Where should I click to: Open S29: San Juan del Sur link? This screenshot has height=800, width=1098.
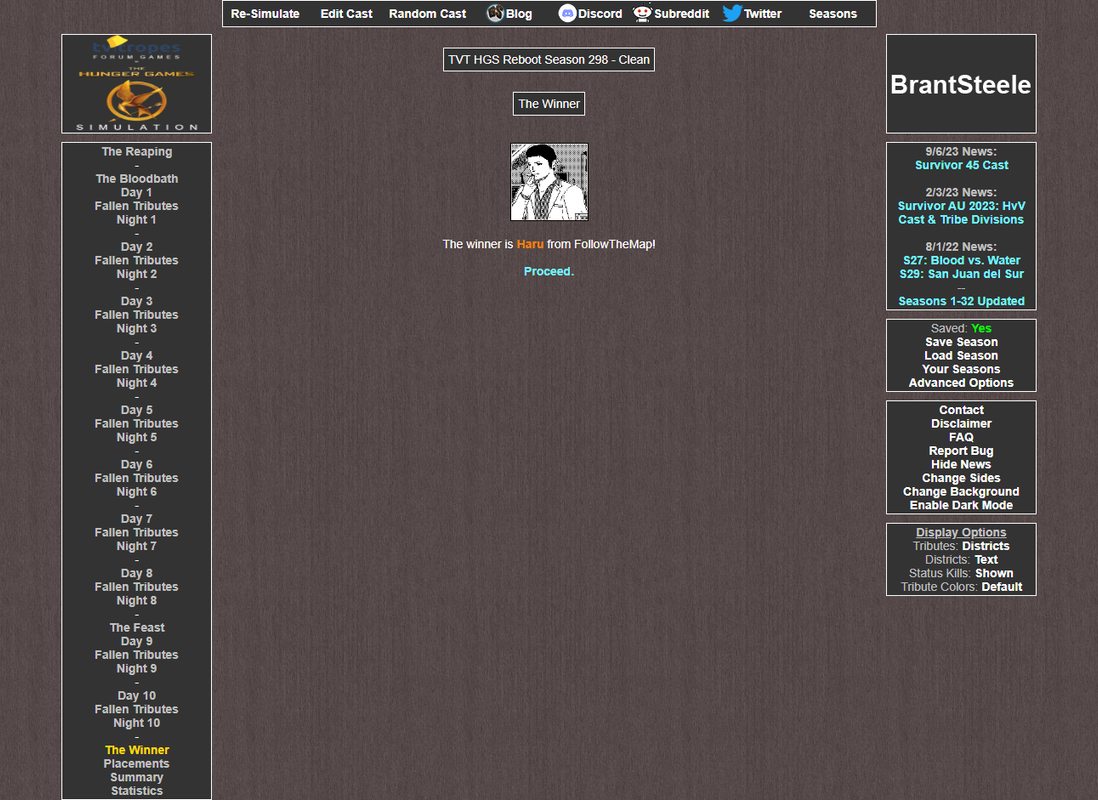tap(961, 274)
